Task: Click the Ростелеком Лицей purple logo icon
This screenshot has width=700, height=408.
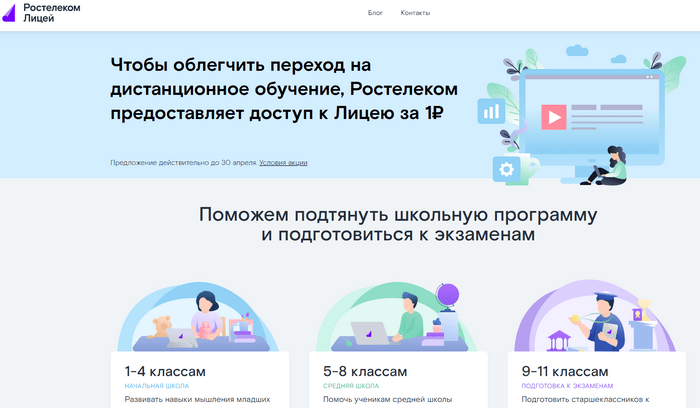Action: [9, 13]
